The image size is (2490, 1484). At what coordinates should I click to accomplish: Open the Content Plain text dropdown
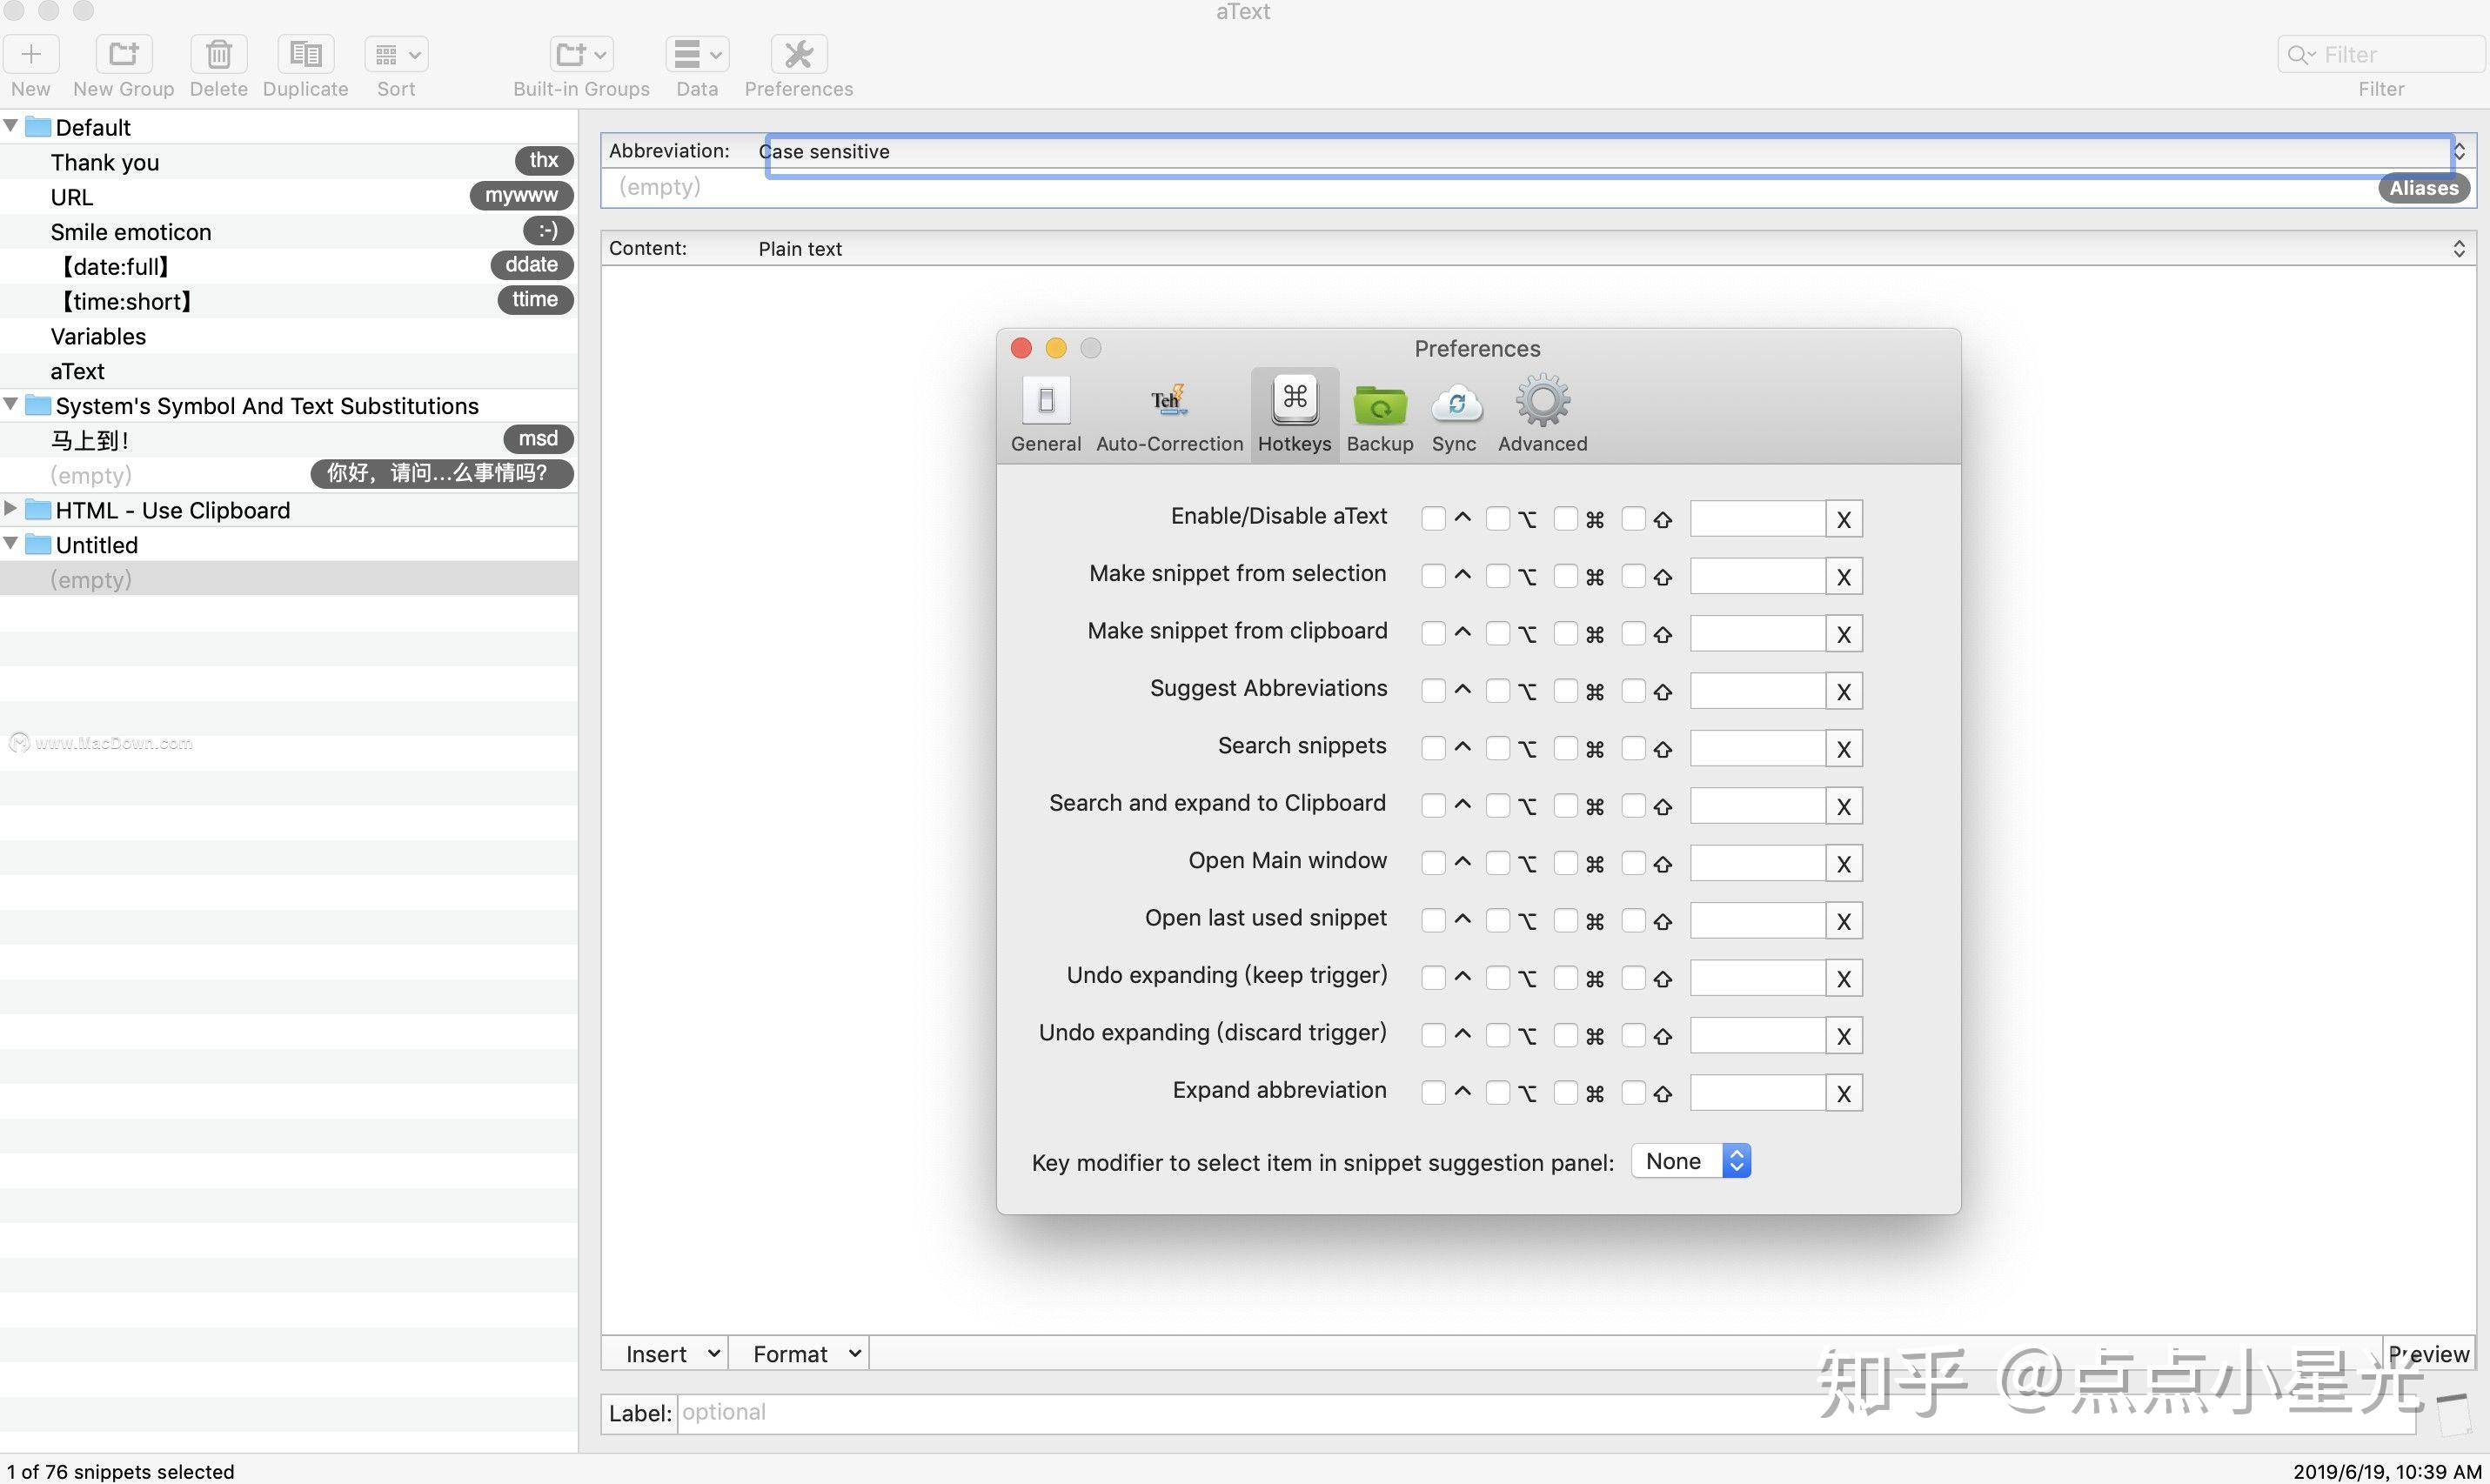[1612, 248]
